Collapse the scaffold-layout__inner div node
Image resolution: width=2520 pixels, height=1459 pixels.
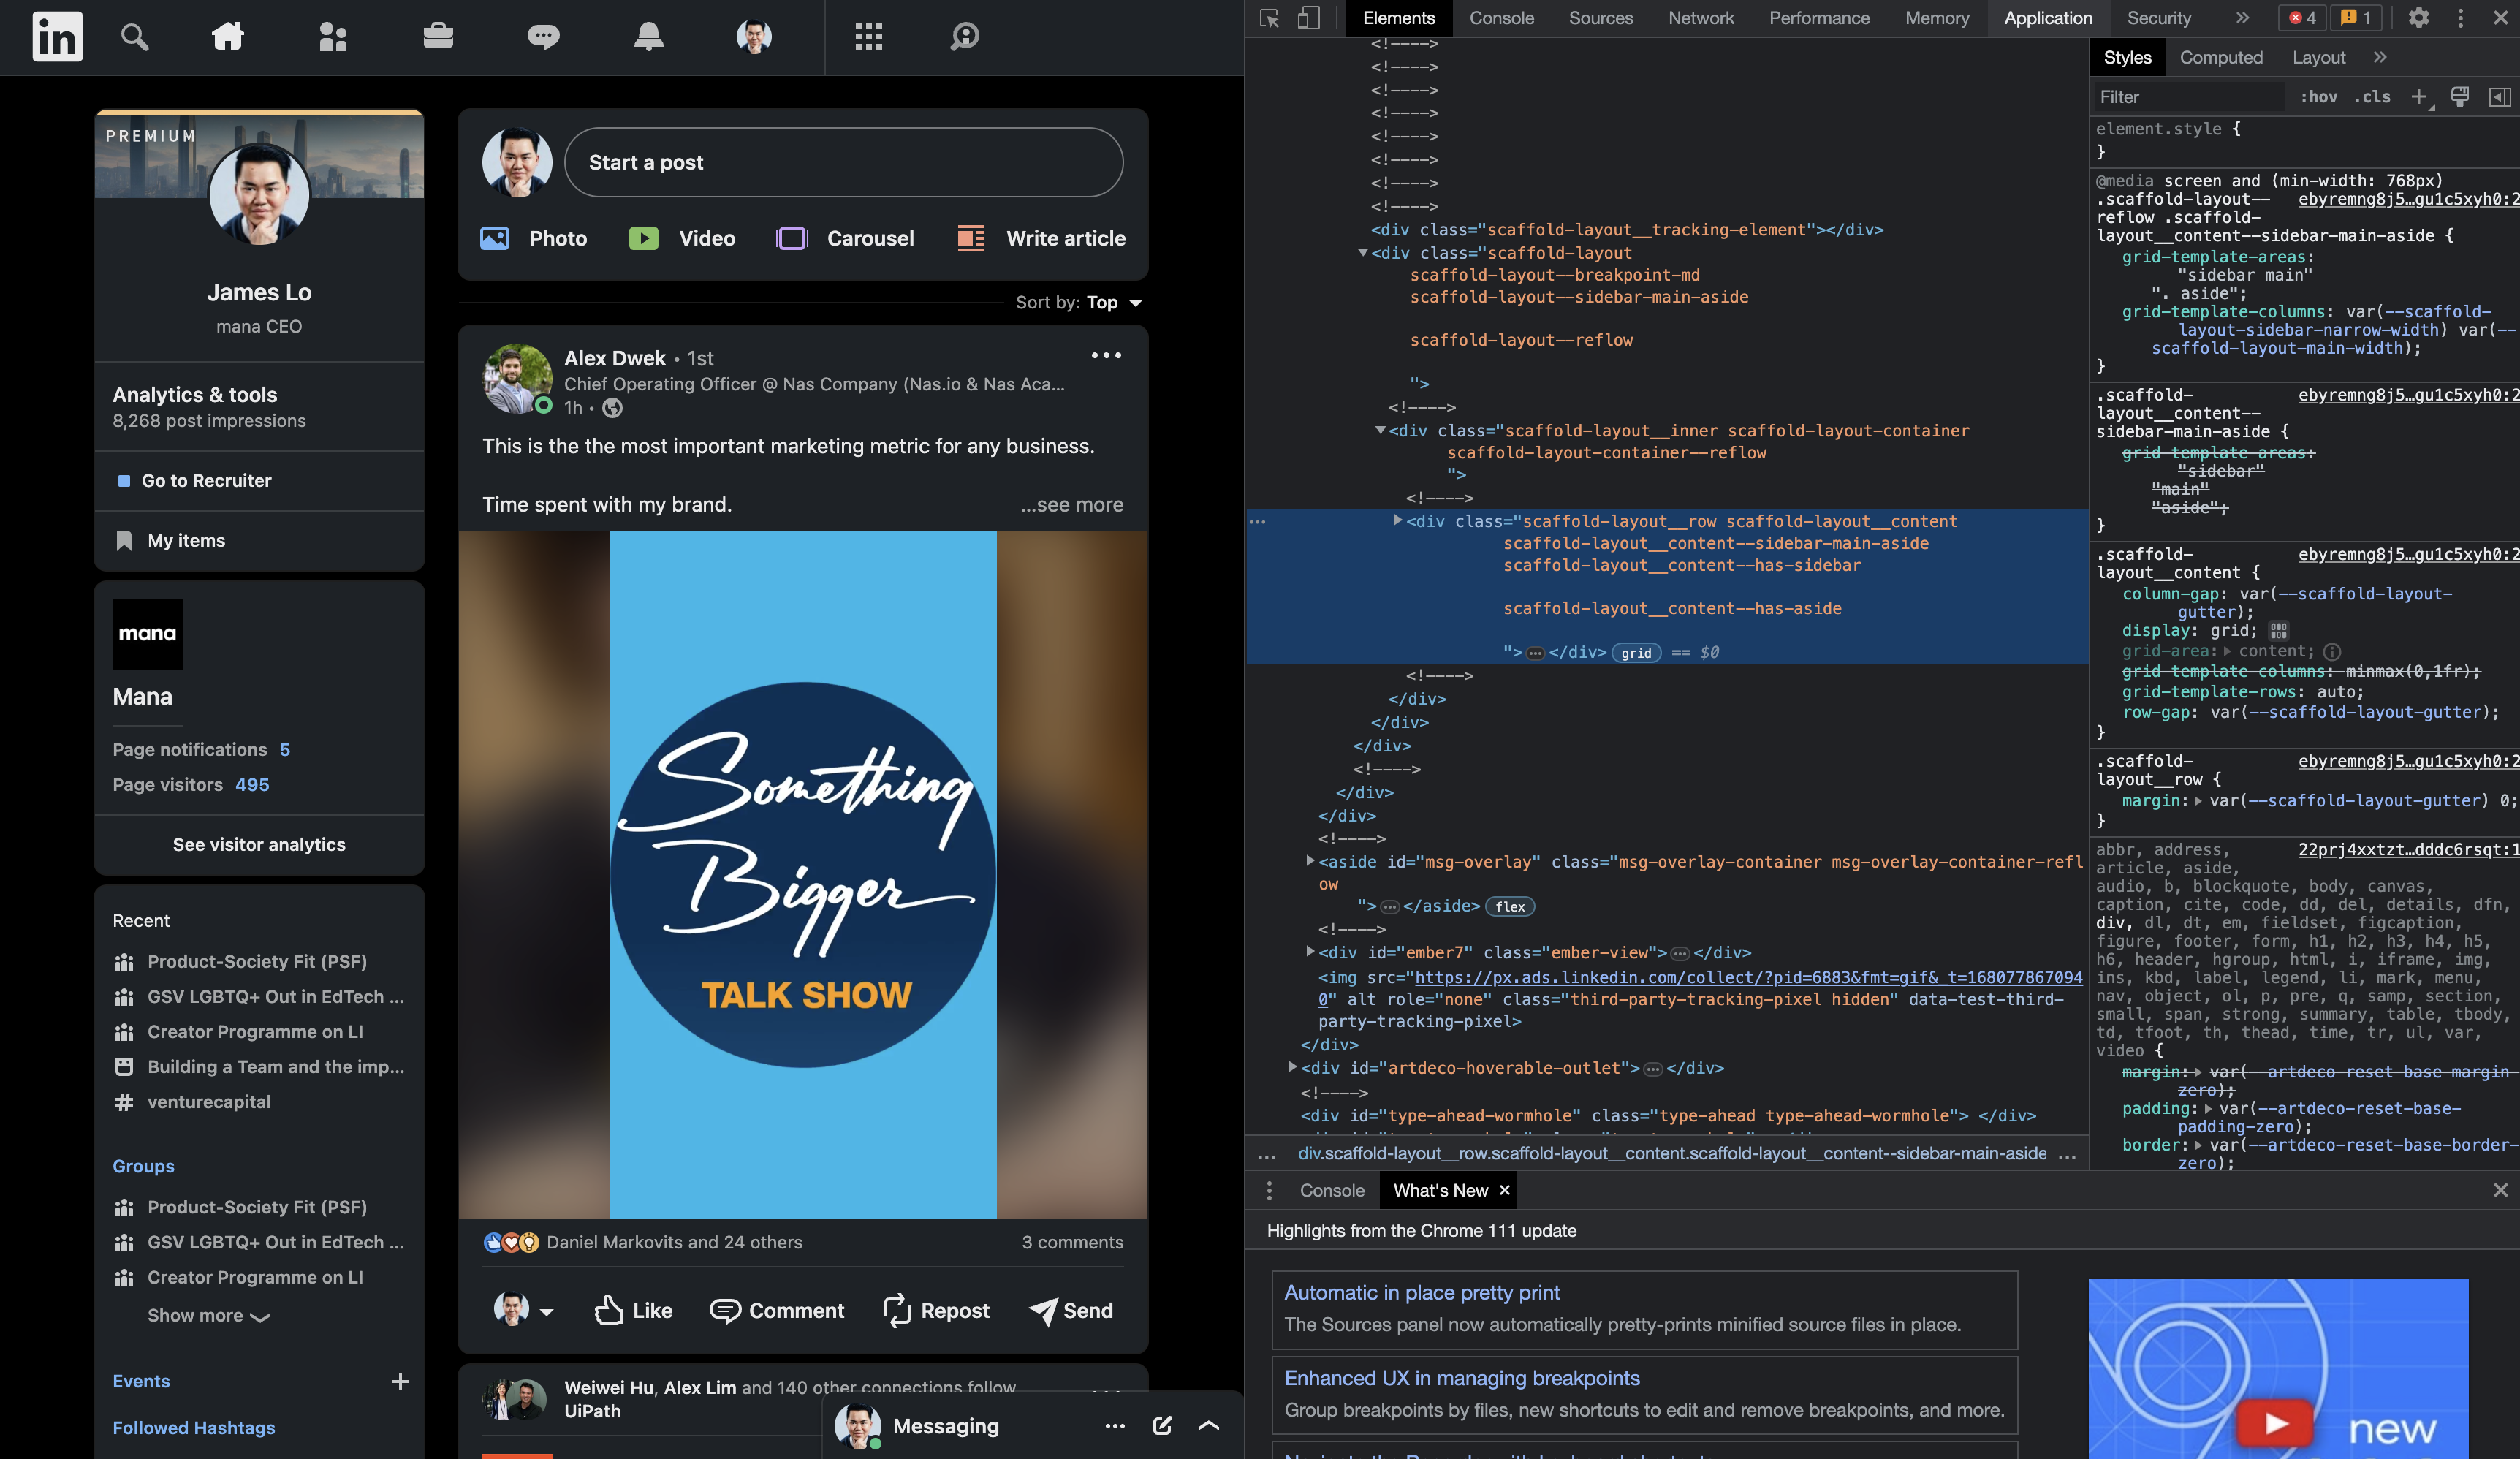point(1380,431)
